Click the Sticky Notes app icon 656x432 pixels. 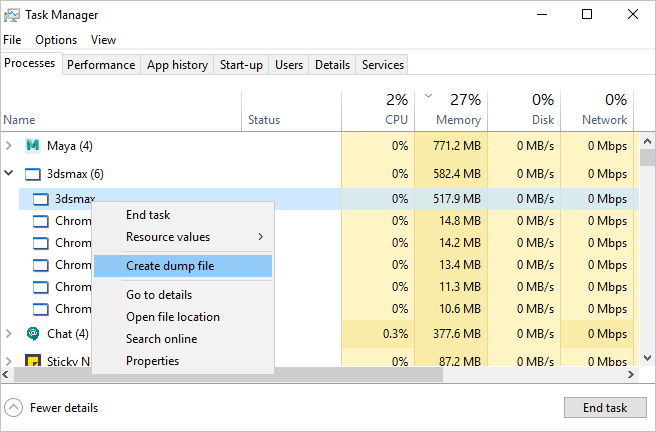tap(33, 360)
